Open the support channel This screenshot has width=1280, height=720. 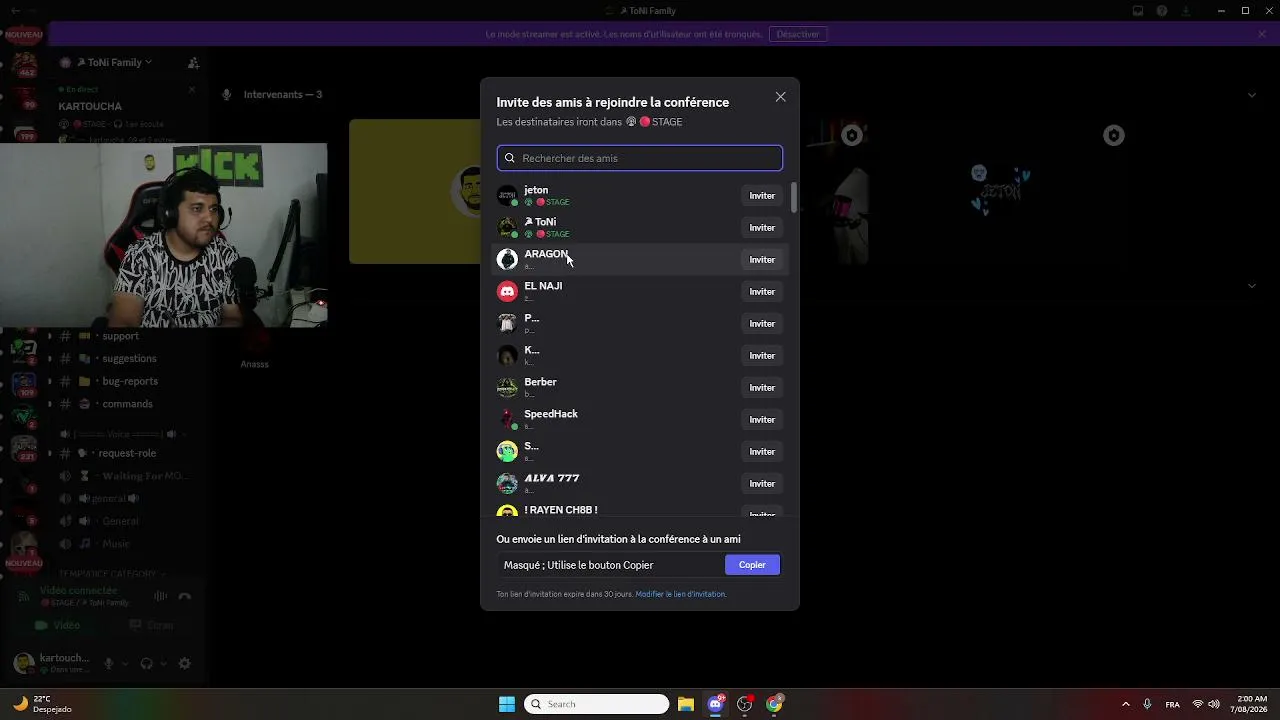[120, 336]
